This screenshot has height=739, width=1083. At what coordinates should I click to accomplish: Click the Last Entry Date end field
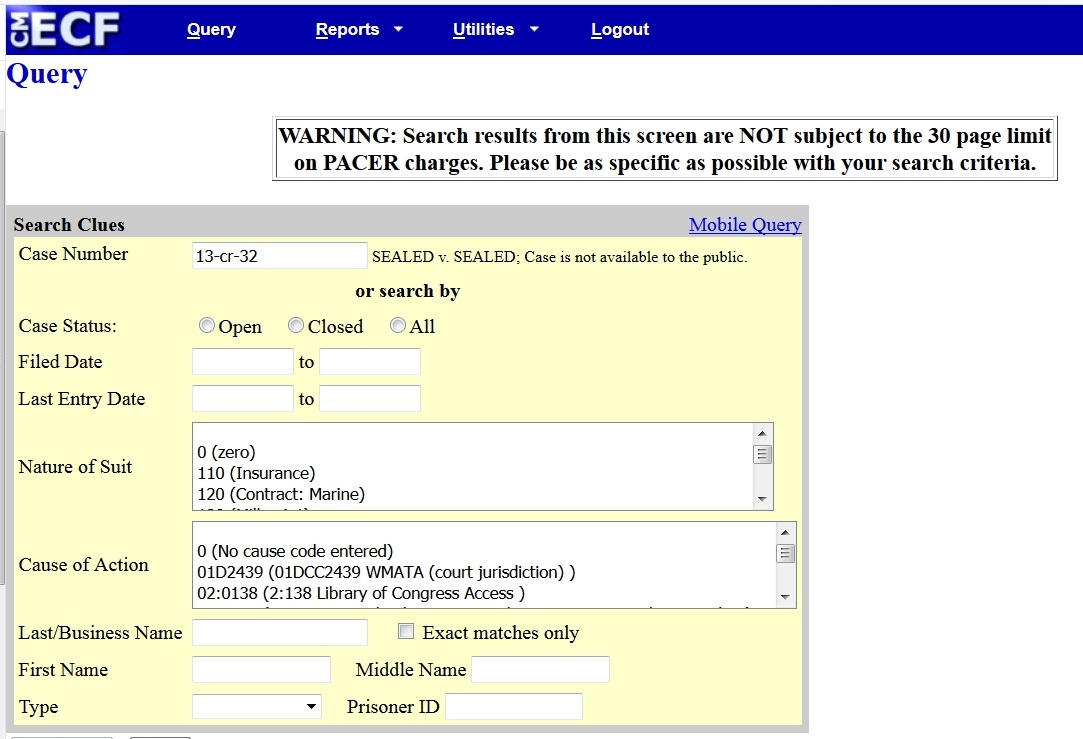(x=369, y=399)
